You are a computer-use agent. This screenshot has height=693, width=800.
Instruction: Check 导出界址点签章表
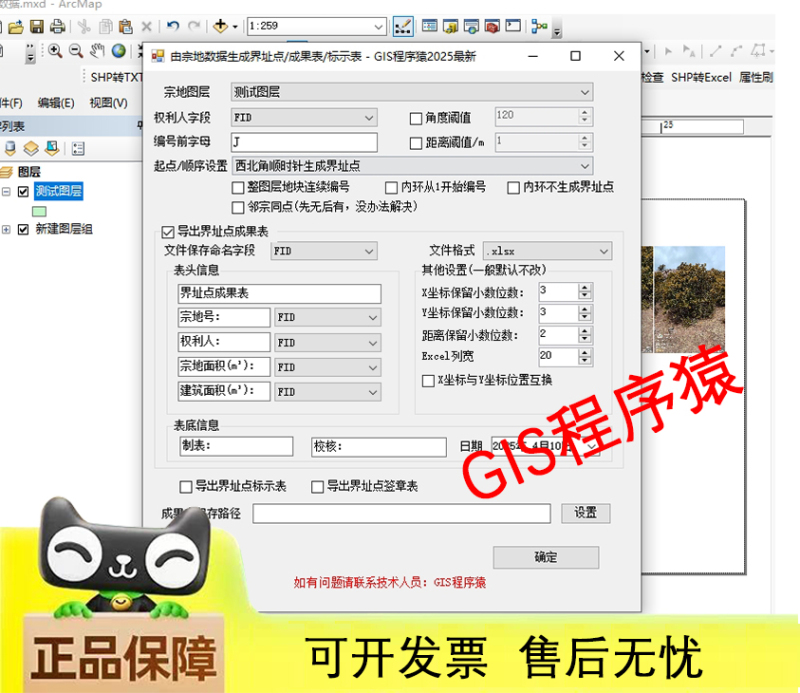click(317, 487)
